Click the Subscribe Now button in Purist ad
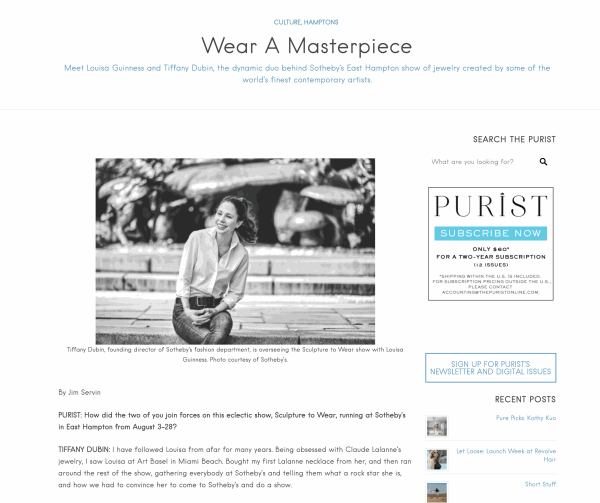Screen dimensions: 600x503 (491, 233)
